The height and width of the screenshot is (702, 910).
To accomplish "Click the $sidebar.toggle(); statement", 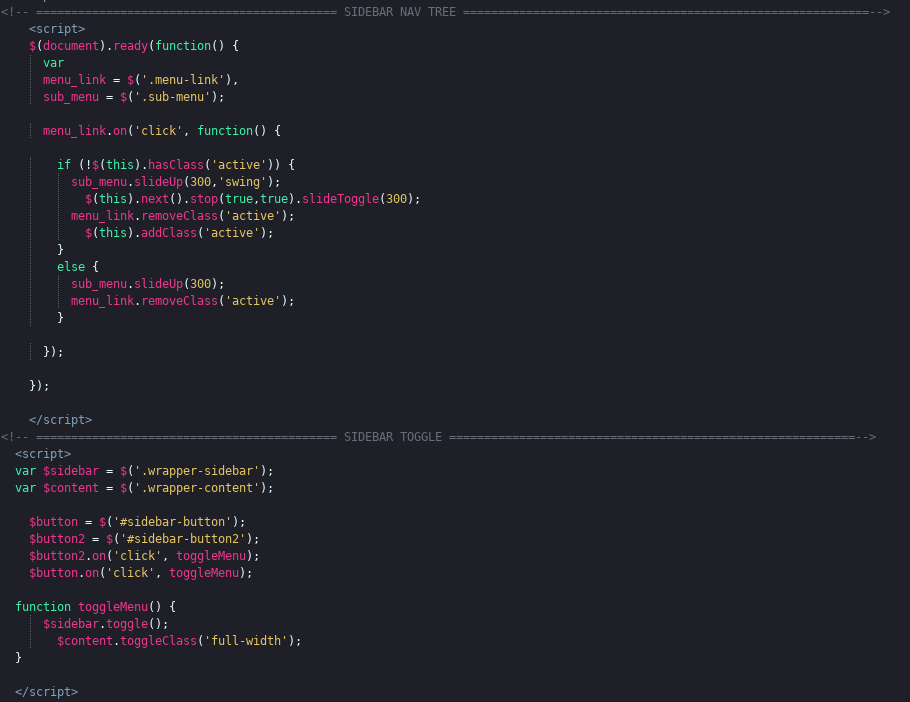I will click(106, 624).
